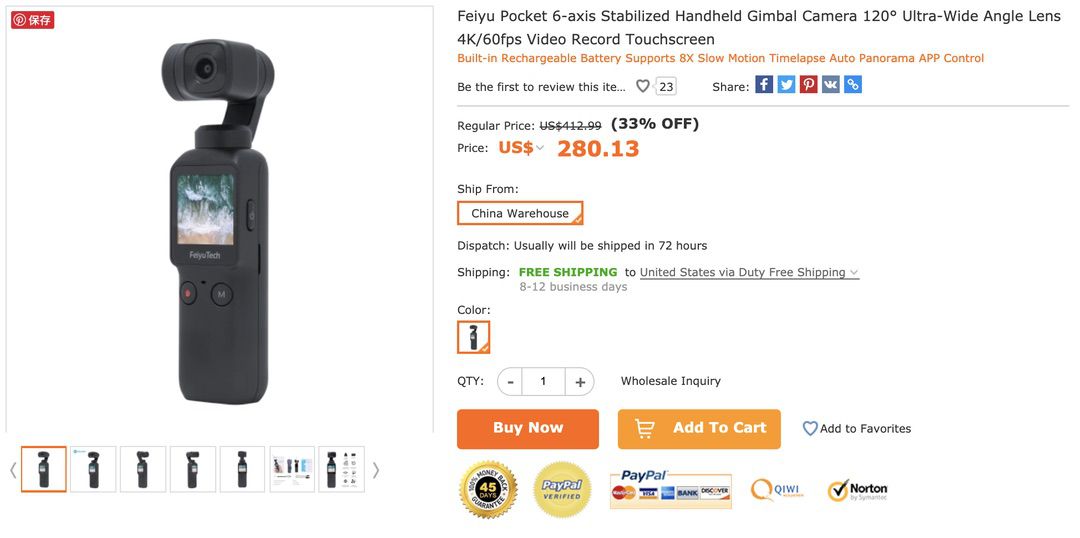Click the quantity input field

(544, 381)
